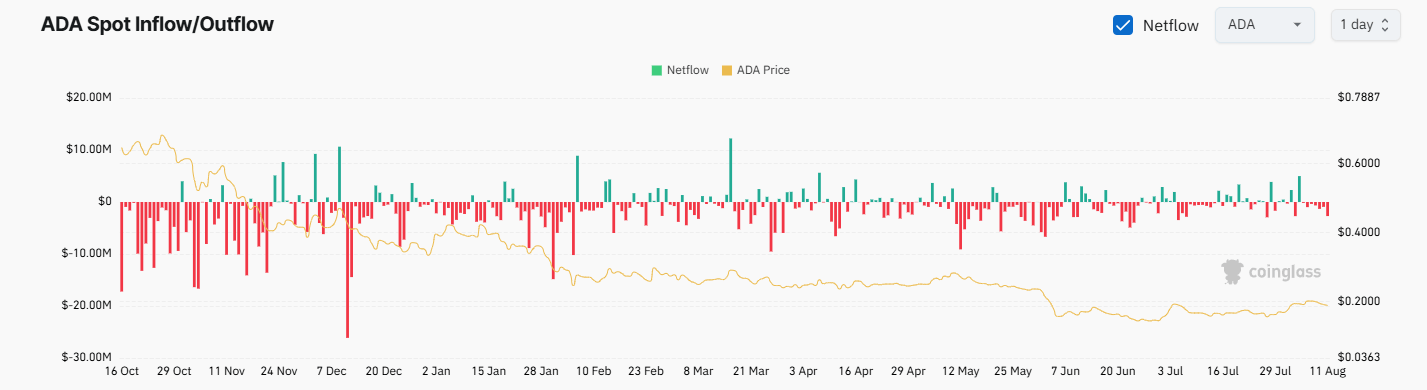Toggle the green Netflow legend swatch
Screen dimensions: 1427x390
656,70
